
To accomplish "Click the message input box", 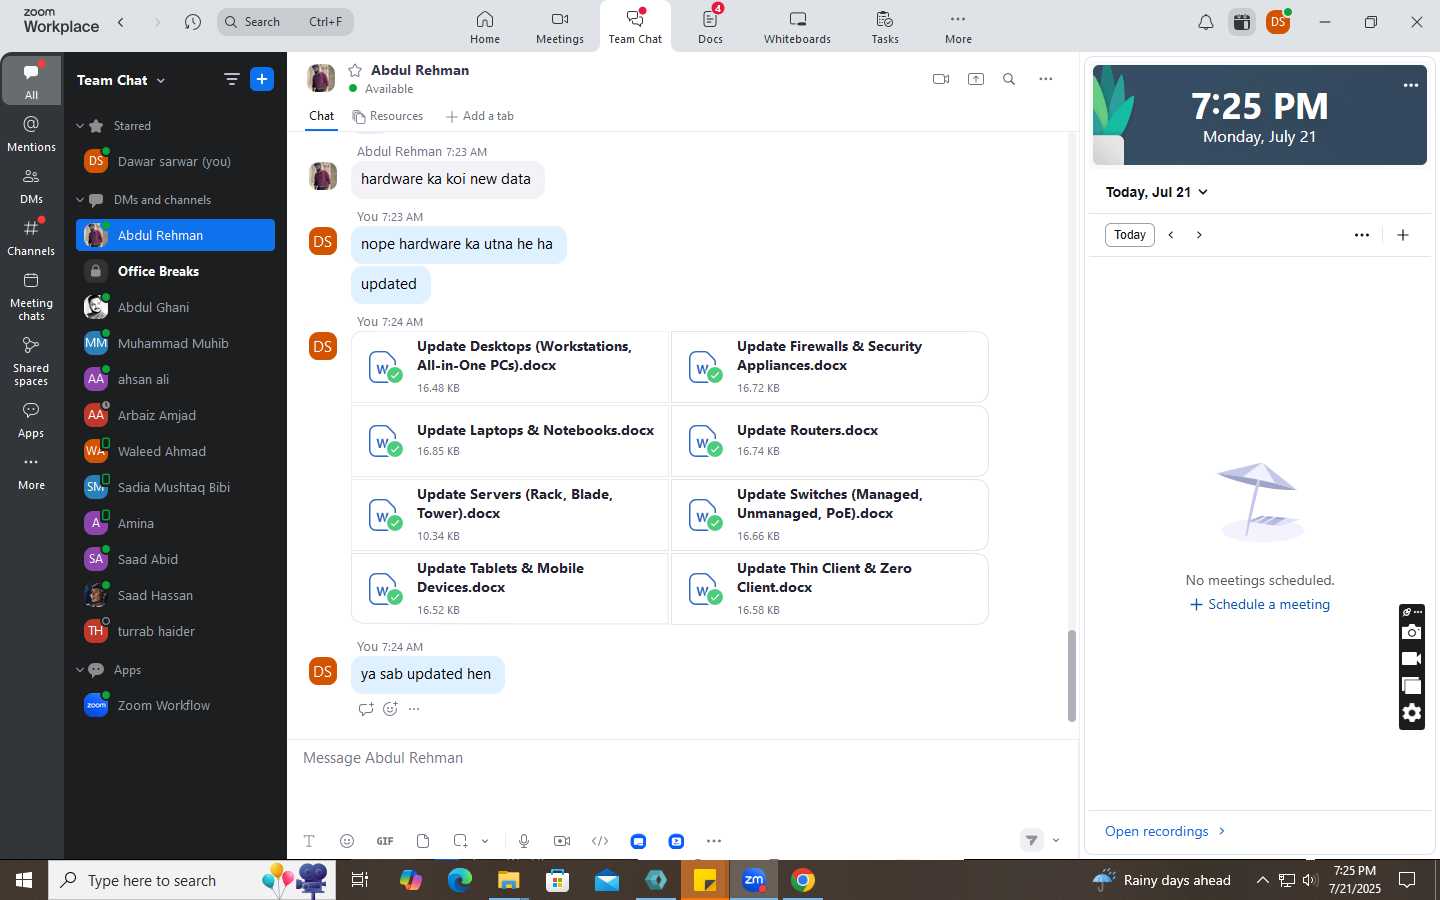I will [682, 758].
